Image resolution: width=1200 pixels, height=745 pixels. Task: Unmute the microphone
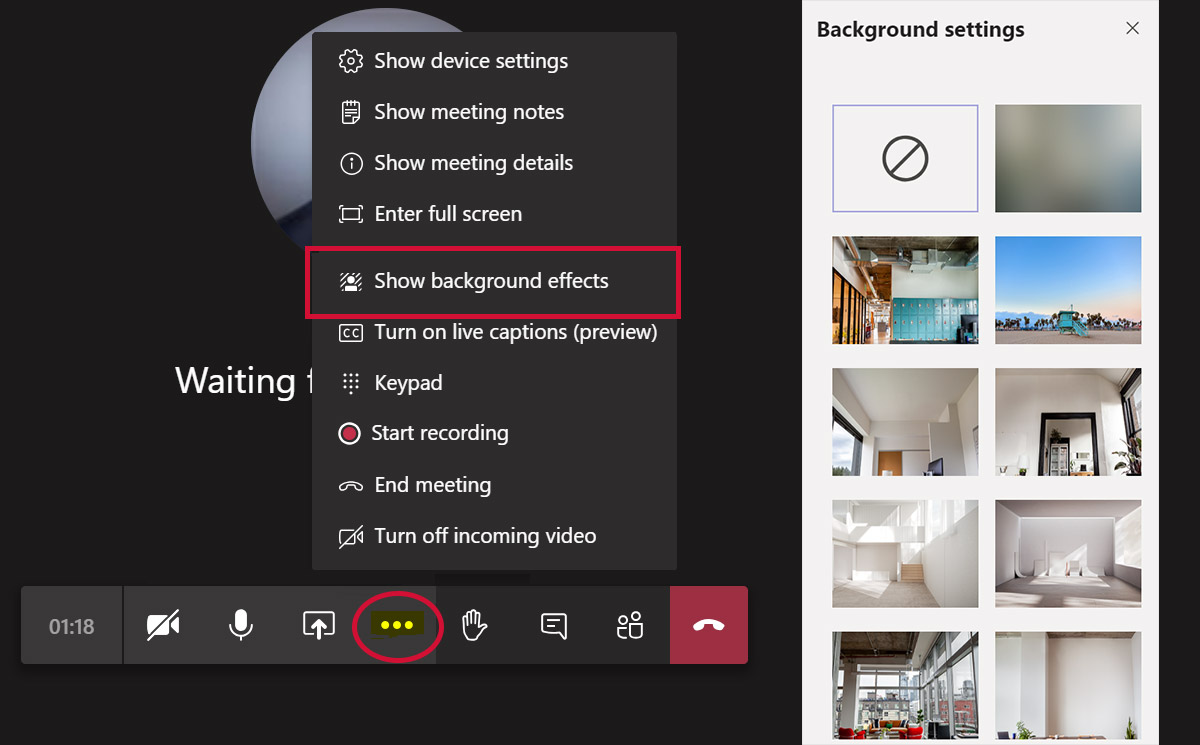(x=240, y=625)
